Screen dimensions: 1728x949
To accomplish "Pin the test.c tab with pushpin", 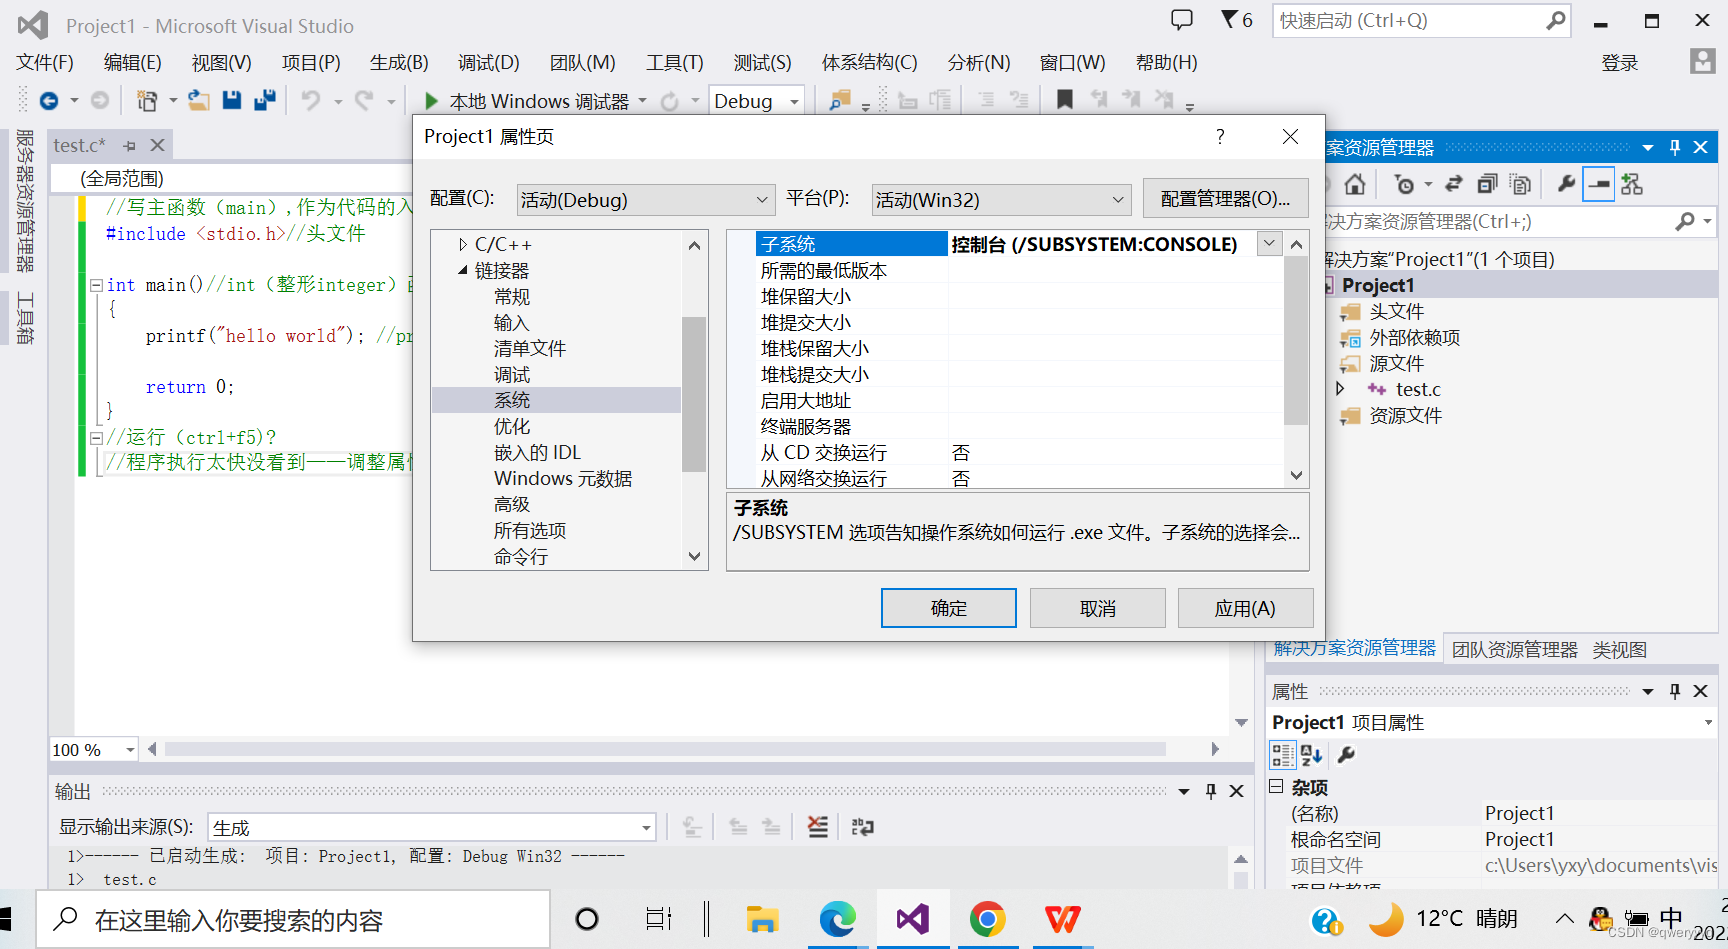I will [x=129, y=146].
